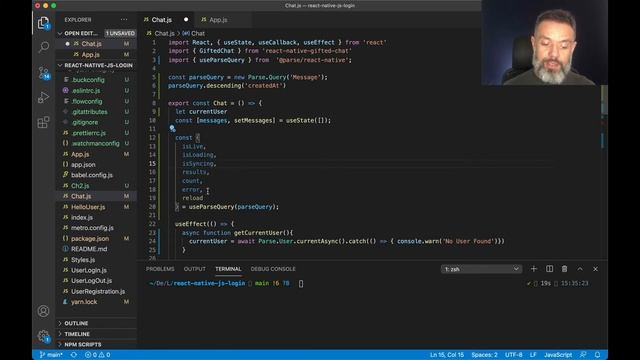640x360 pixels.
Task: Change indentation via Spaces: 2
Action: click(x=484, y=355)
